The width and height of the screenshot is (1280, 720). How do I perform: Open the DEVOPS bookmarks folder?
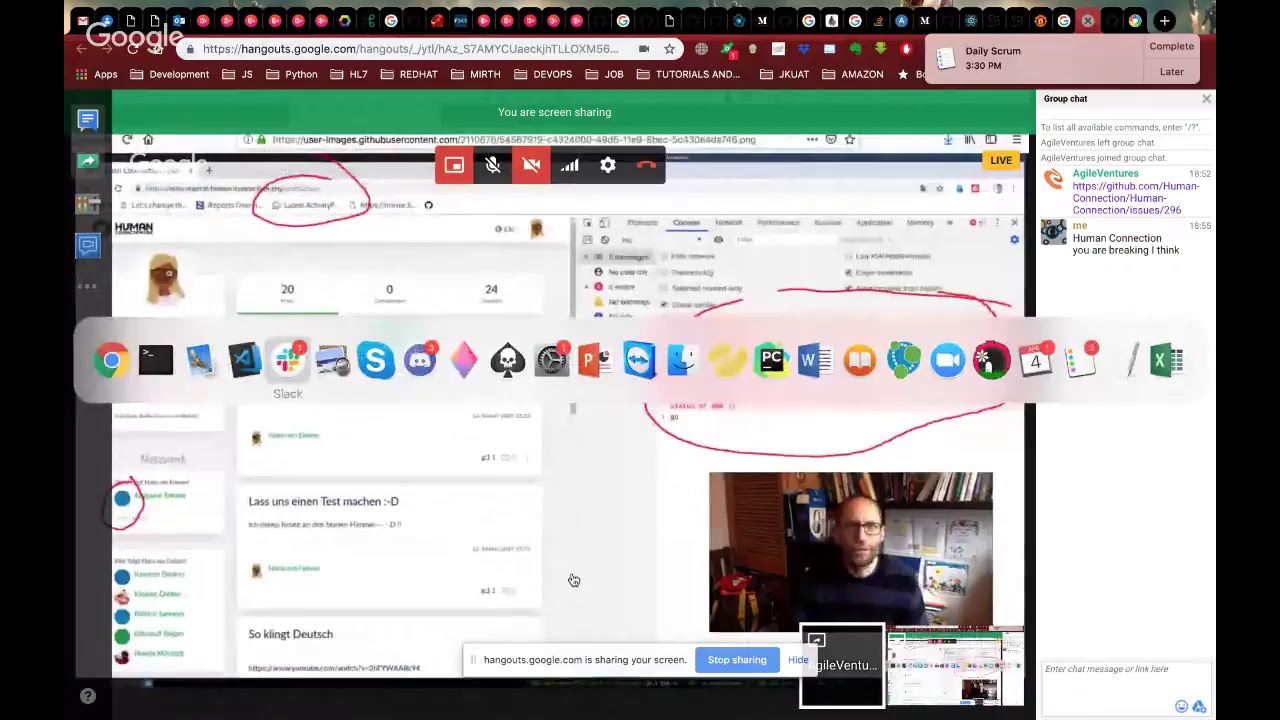543,74
